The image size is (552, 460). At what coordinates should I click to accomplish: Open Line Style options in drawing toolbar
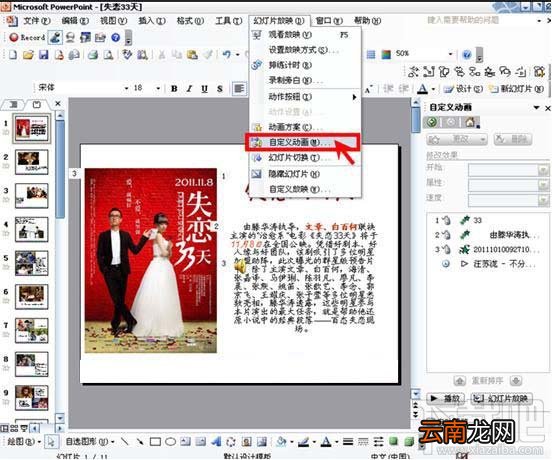click(348, 441)
